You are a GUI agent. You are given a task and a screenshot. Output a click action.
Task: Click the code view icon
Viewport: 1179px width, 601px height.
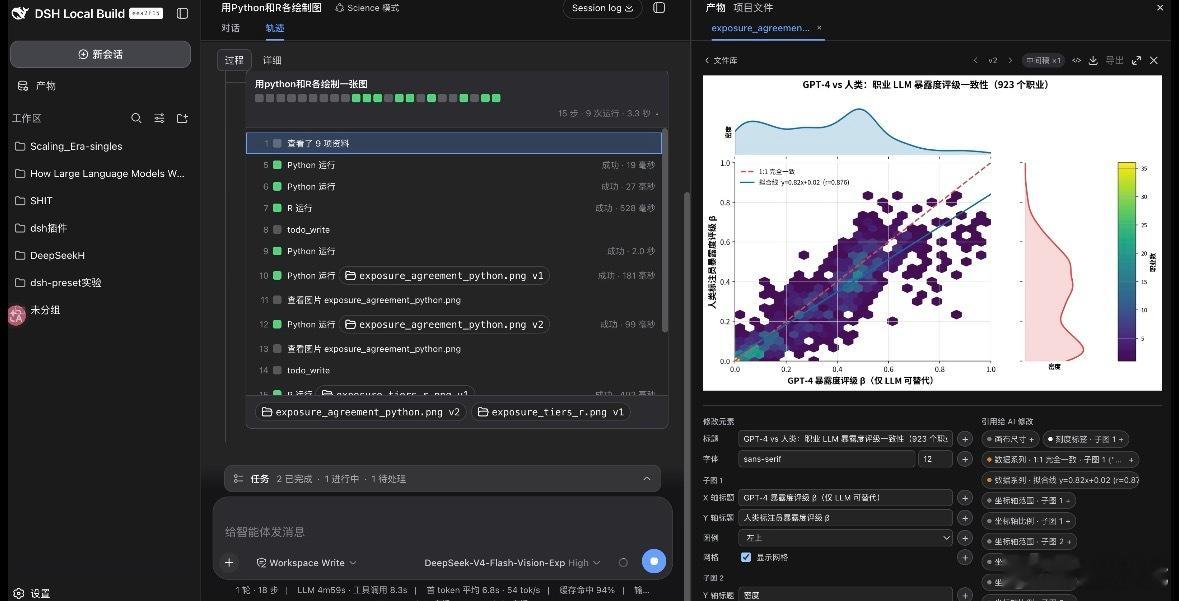tap(1077, 60)
